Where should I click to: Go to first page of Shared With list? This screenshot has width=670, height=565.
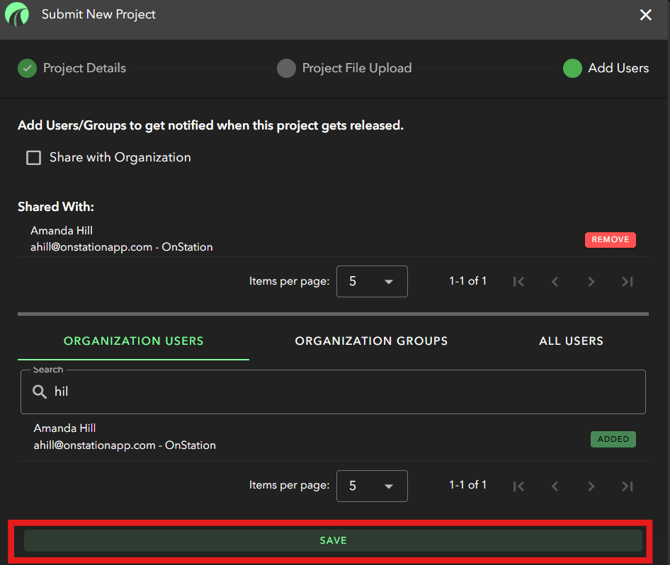click(518, 282)
